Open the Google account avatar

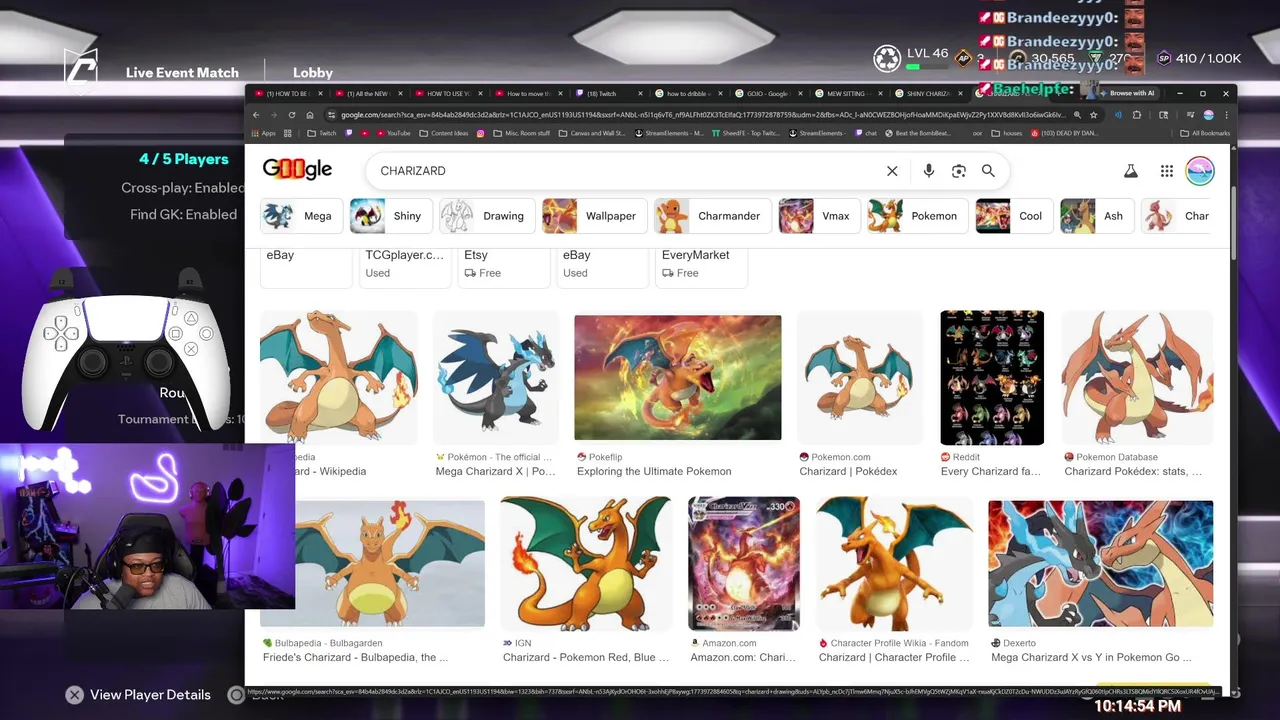[x=1199, y=171]
